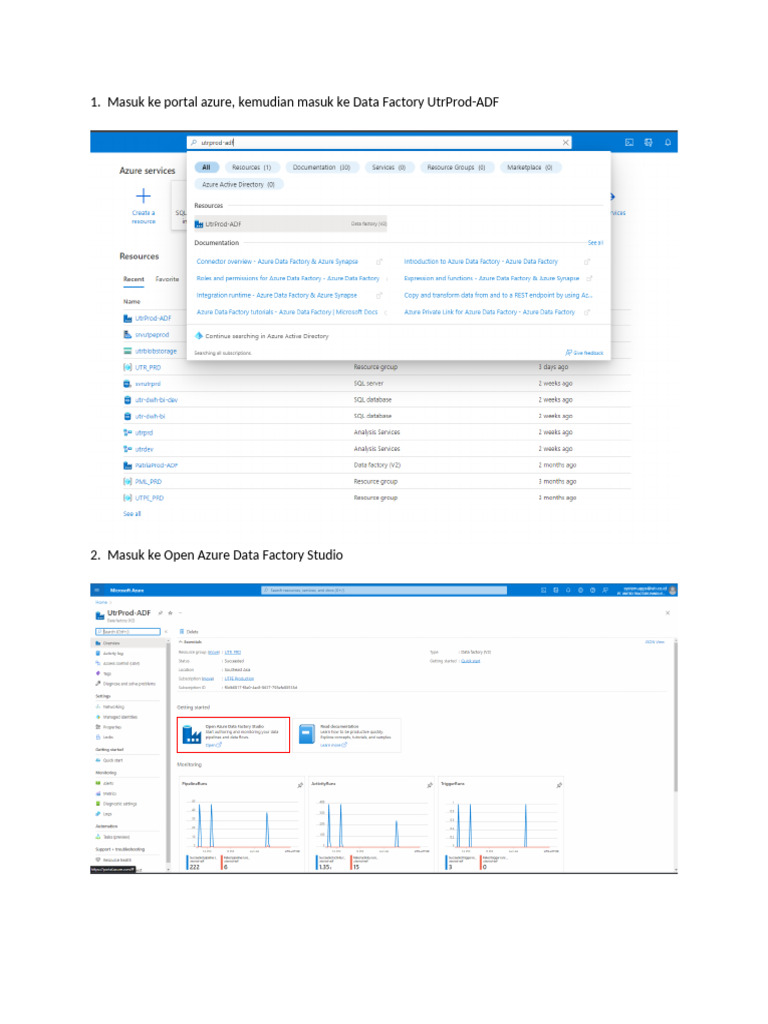Screen dimensions: 768x1024
Task: Filter search results by Azure Active Directory (0)
Action: [x=238, y=185]
